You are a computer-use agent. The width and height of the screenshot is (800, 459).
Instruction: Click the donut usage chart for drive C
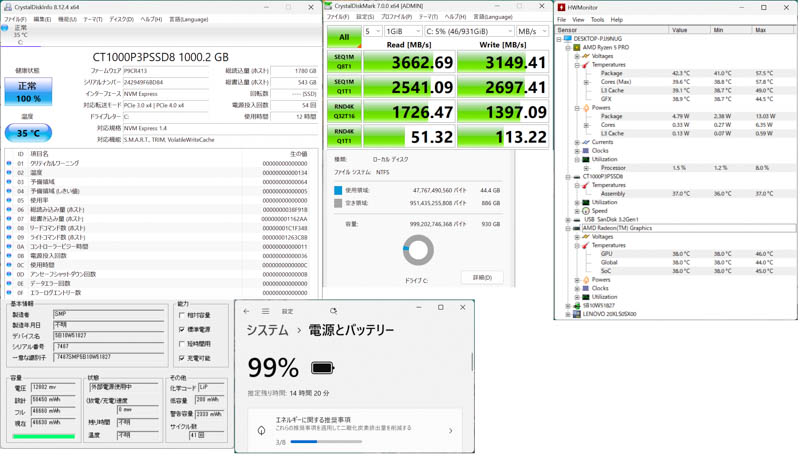pos(418,250)
